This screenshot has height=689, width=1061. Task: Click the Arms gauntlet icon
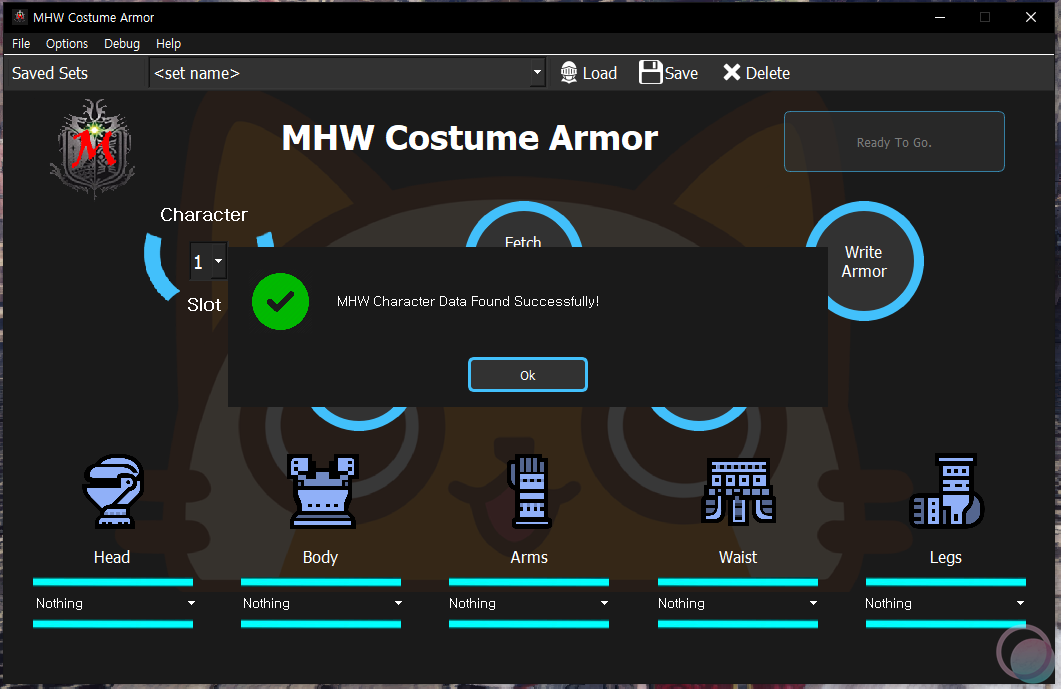pos(529,491)
